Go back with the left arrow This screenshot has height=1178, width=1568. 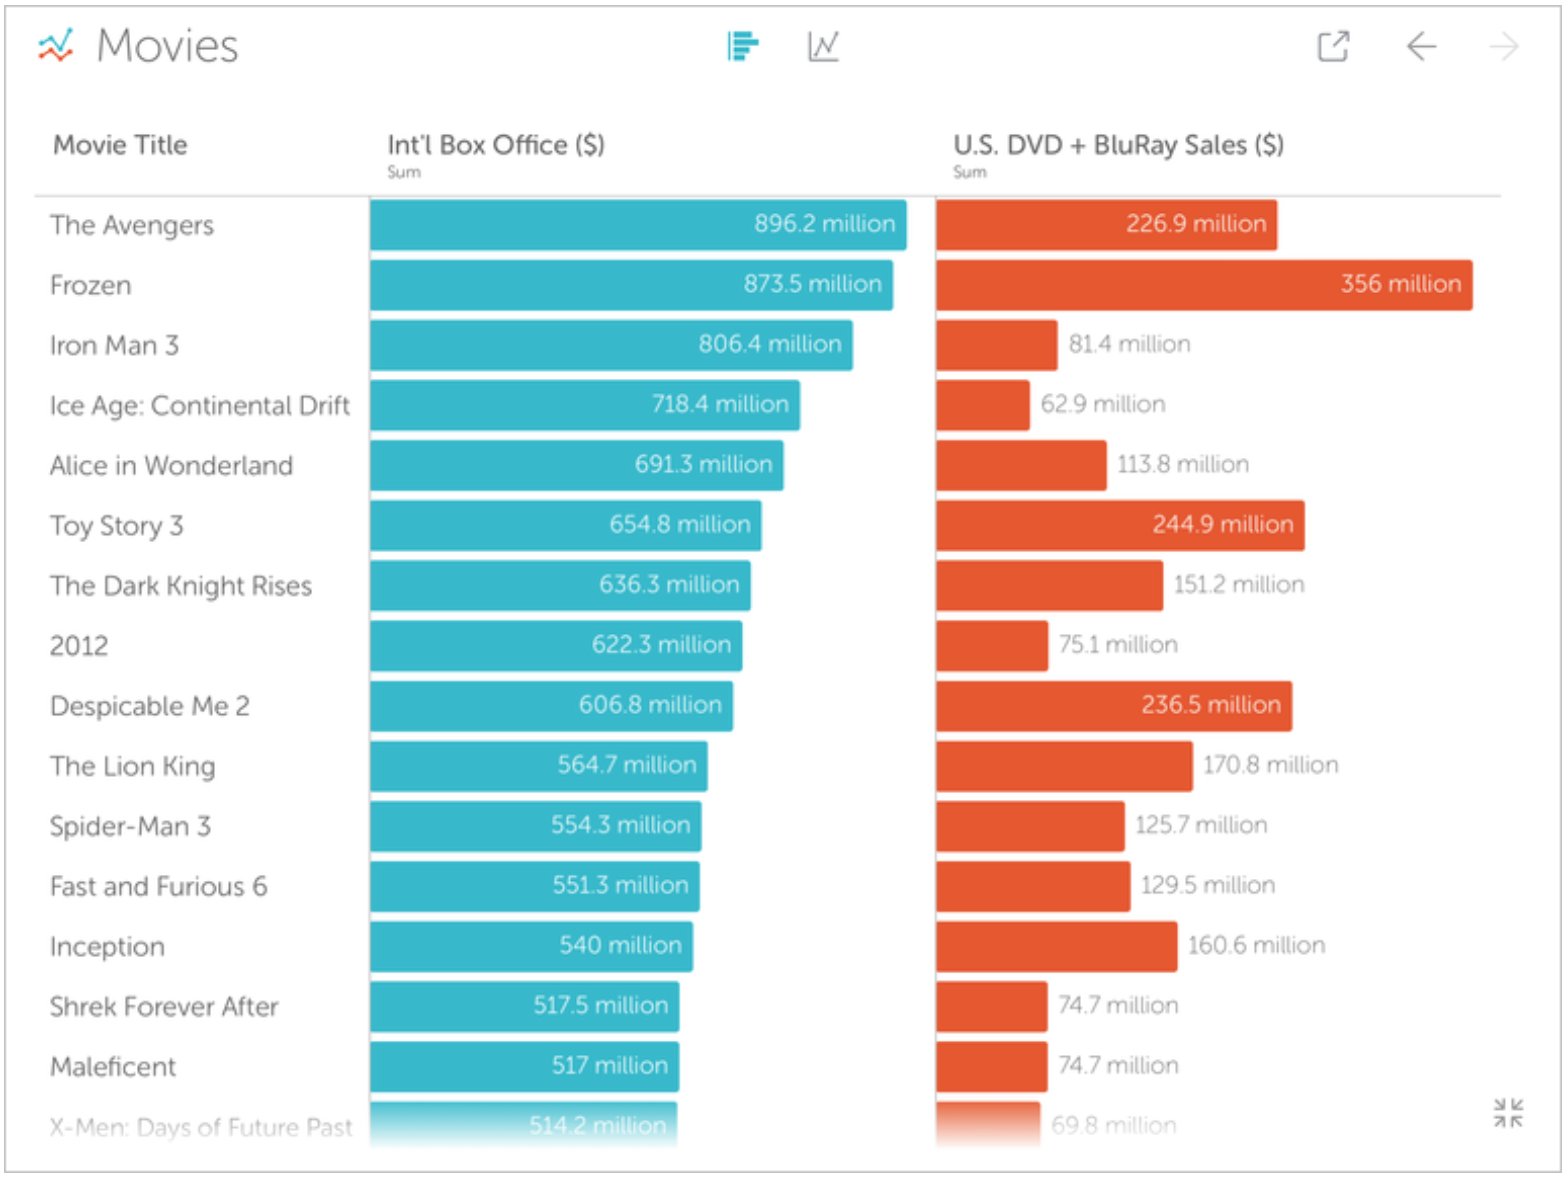(1421, 46)
